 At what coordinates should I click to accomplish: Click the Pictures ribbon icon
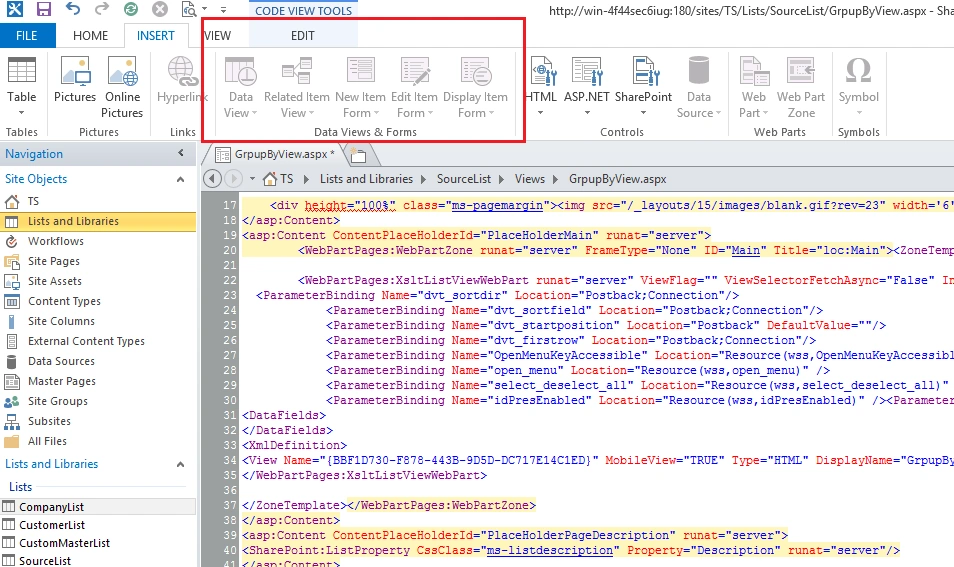click(75, 80)
